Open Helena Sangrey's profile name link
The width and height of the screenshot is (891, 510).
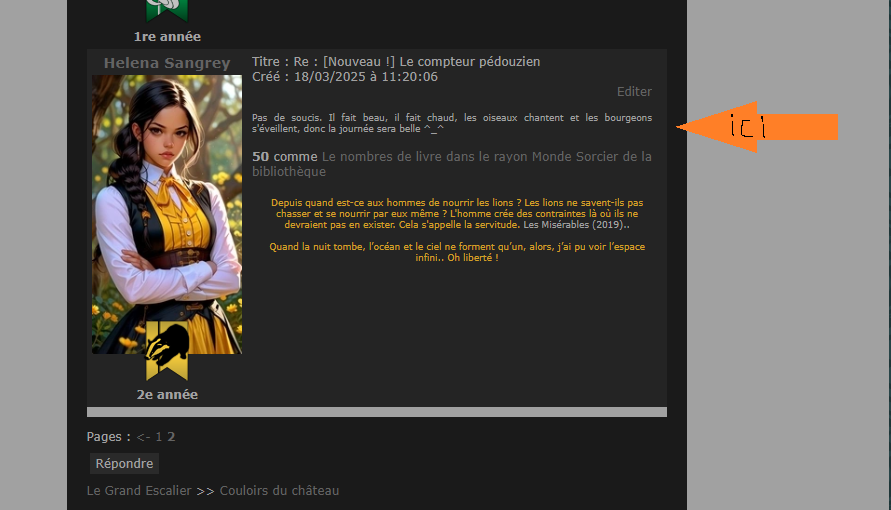[x=167, y=63]
